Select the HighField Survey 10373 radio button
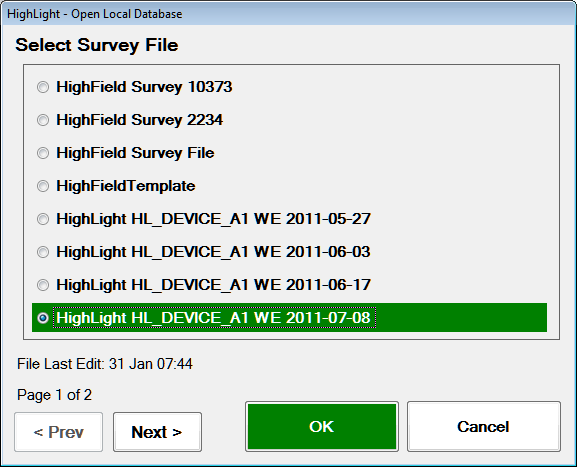Screen dimensions: 577x467 43,87
